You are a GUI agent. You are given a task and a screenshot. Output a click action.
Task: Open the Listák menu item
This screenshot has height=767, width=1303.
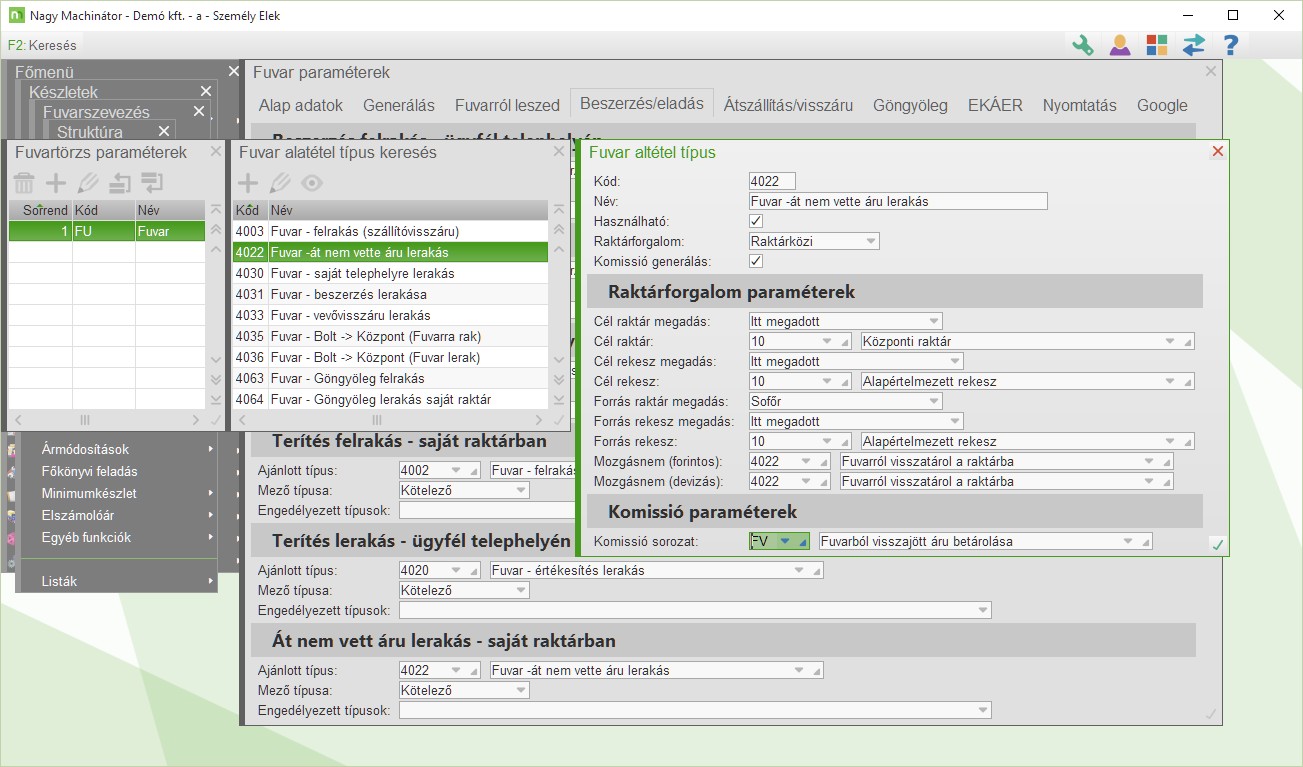coord(59,581)
